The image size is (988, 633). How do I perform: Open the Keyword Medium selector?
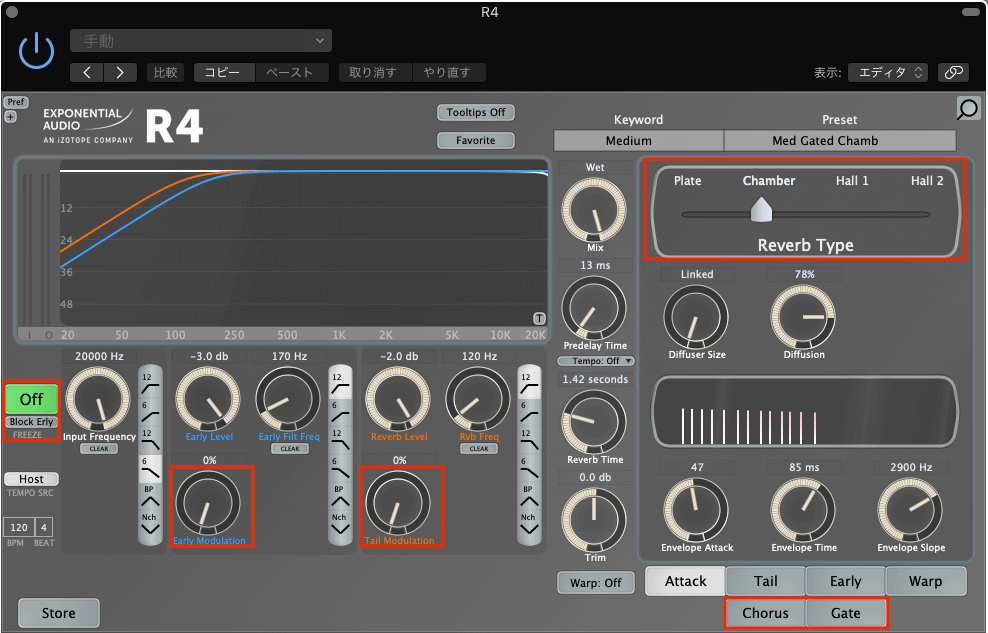(x=638, y=140)
